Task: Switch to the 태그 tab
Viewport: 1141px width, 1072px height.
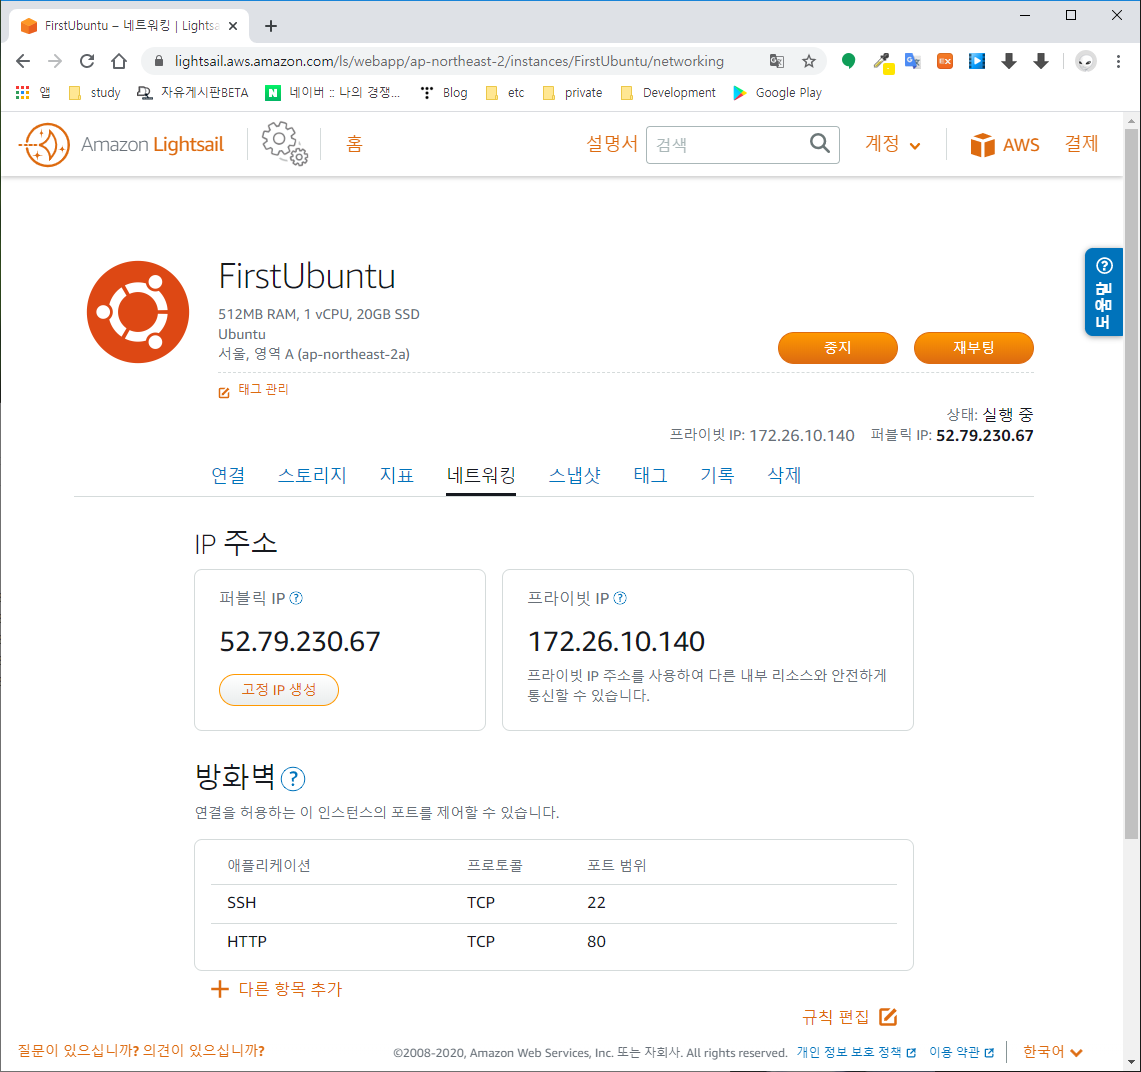Action: tap(651, 475)
